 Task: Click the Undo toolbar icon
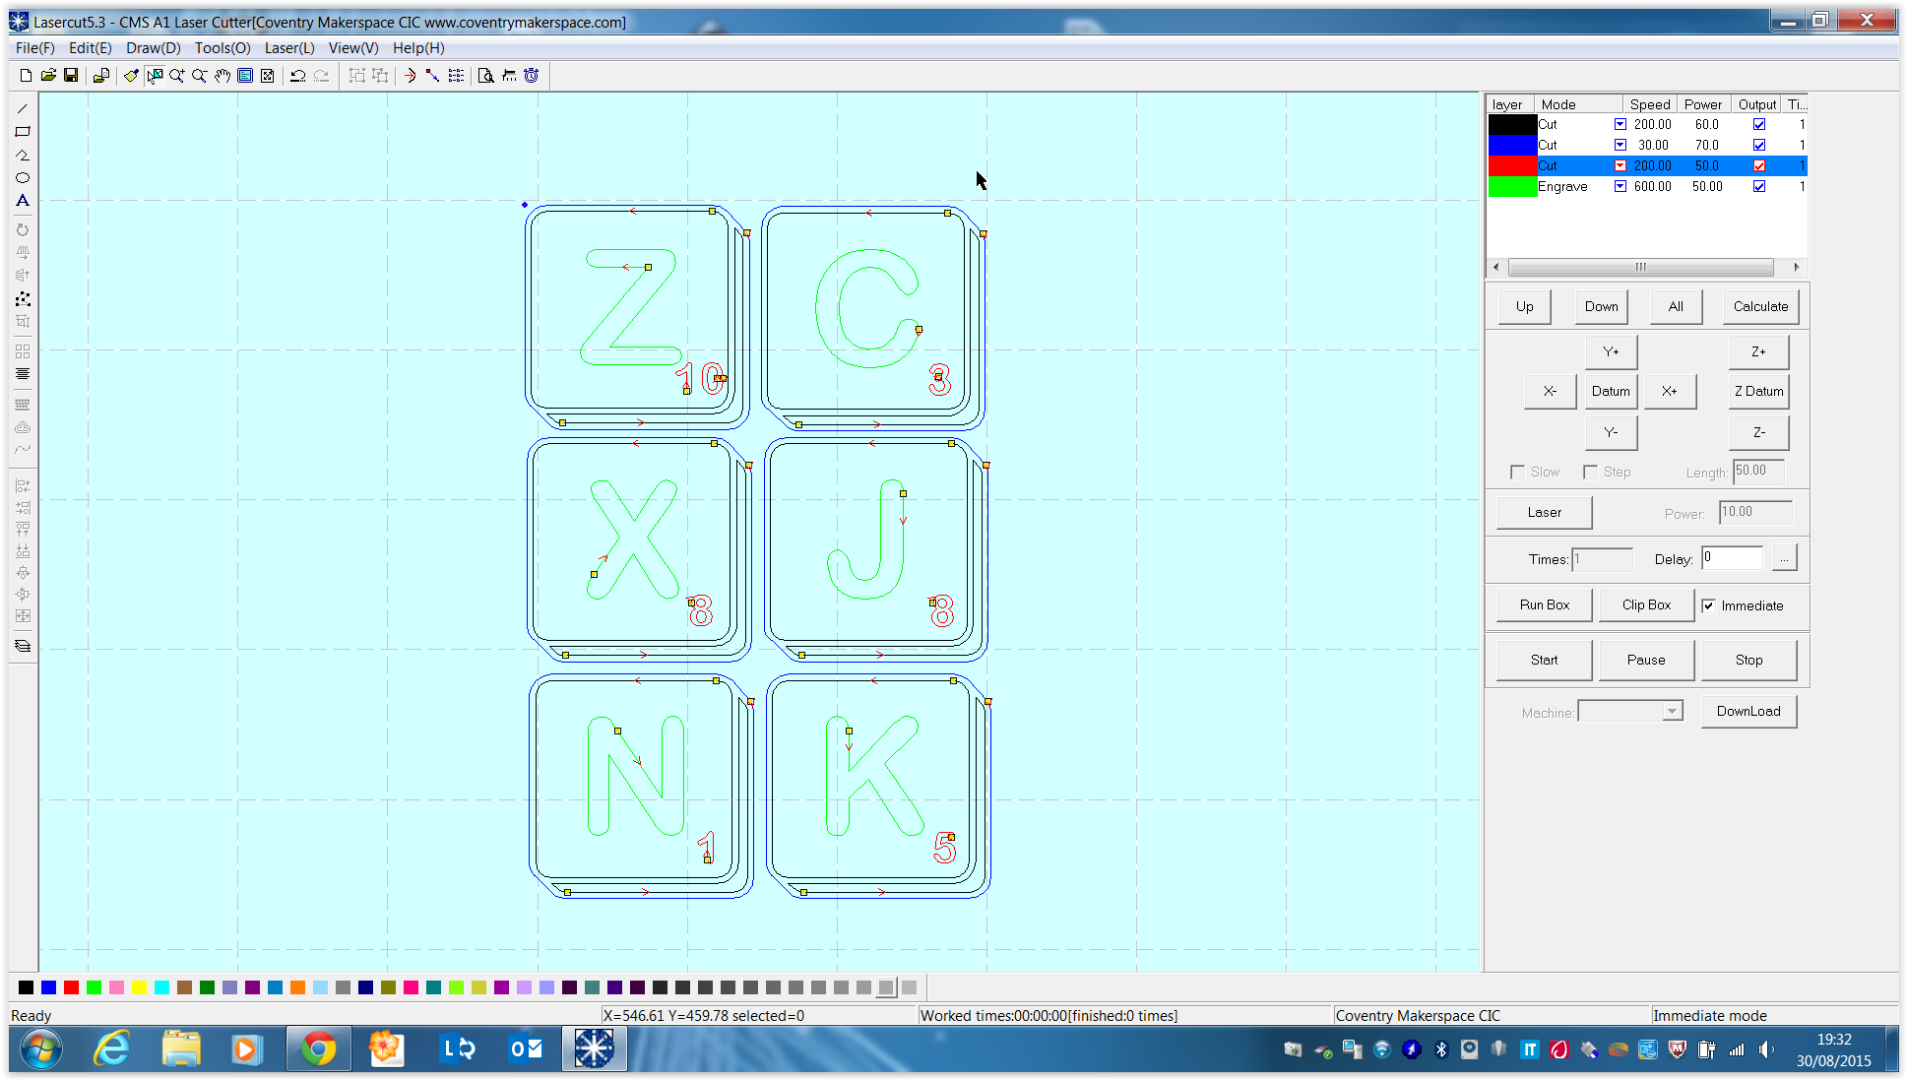298,76
